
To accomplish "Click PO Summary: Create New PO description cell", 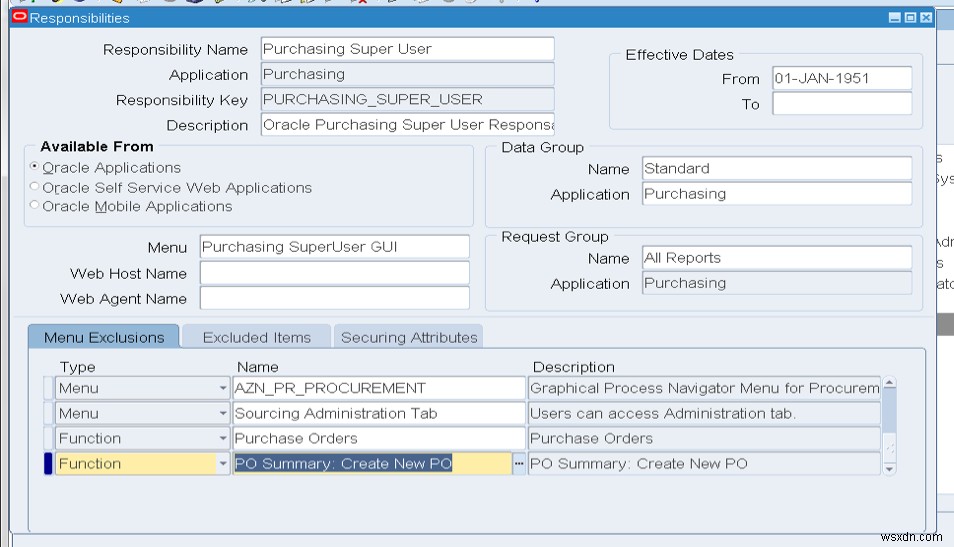I will 704,464.
